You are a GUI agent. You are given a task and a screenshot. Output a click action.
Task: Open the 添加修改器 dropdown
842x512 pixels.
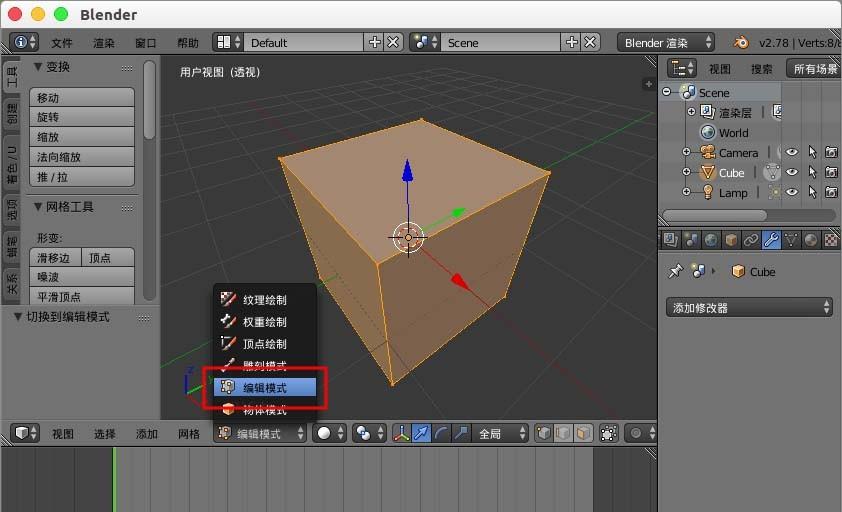[x=749, y=307]
